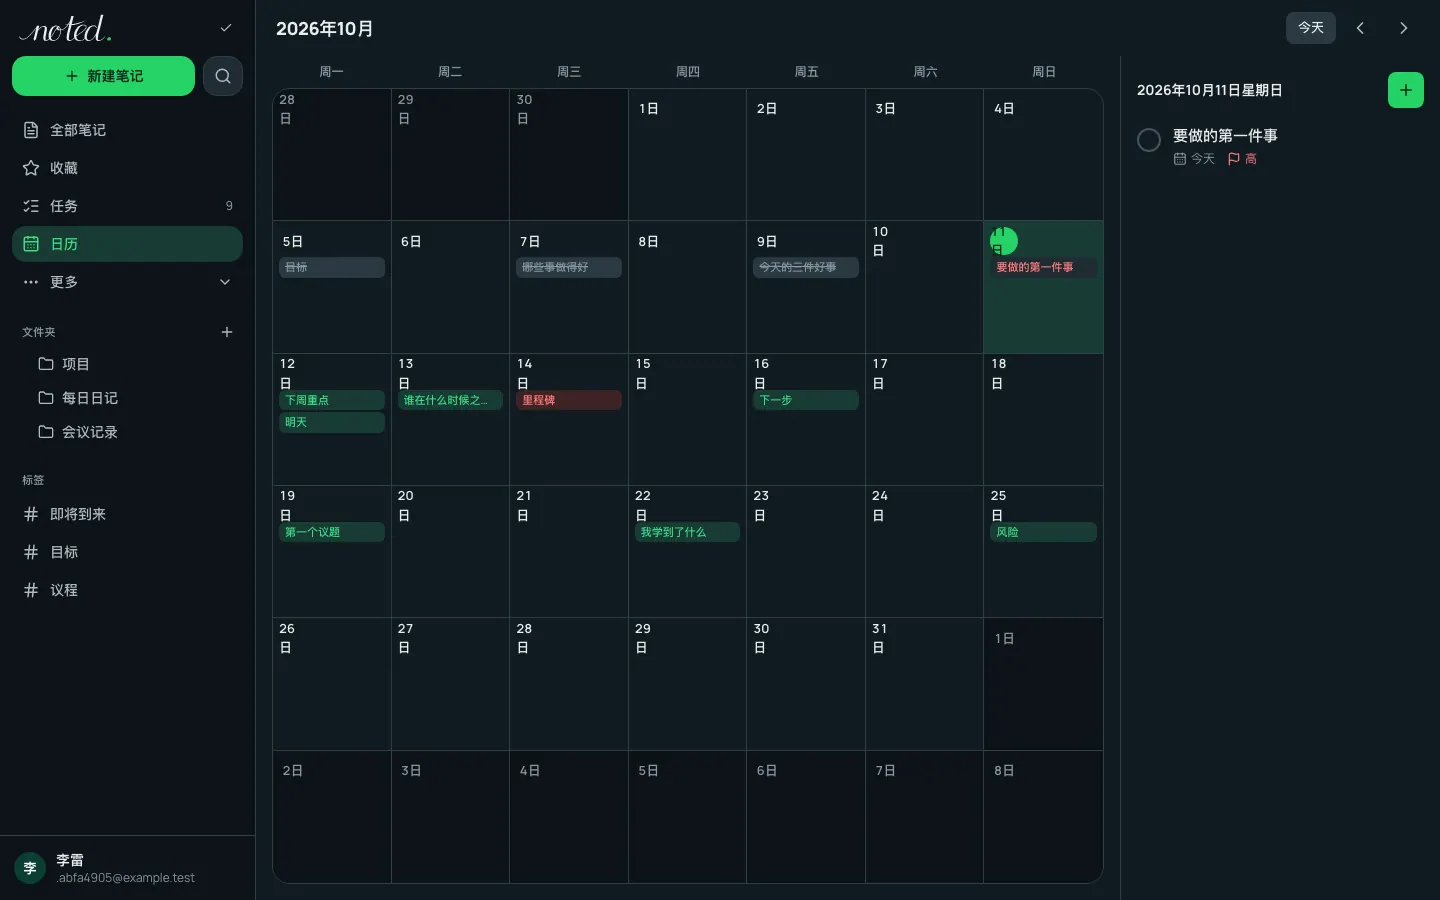1440x900 pixels.
Task: Open 风险 event on October 25
Action: pos(1043,532)
